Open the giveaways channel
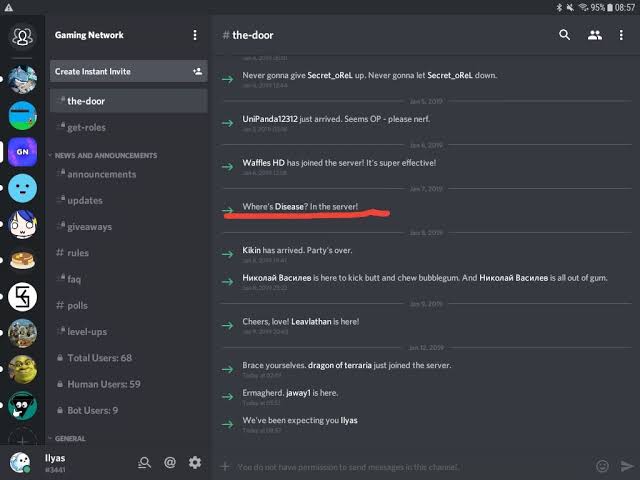The image size is (640, 480). click(x=89, y=226)
